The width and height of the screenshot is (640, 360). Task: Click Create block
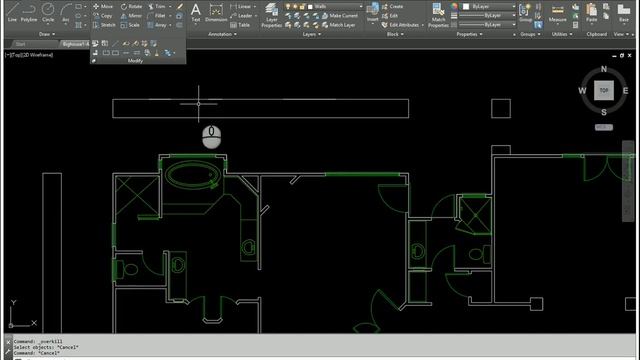393,7
